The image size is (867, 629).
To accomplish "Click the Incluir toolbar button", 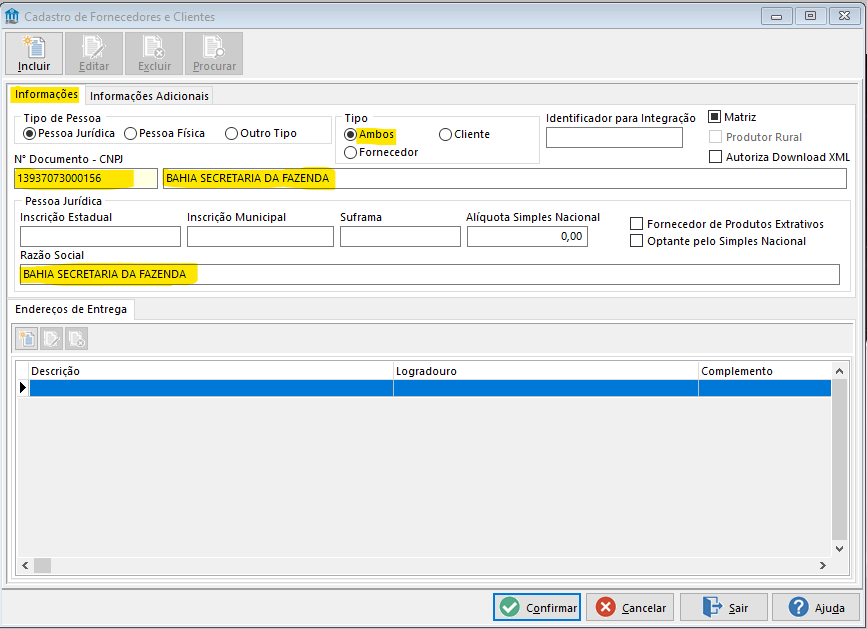I will coord(34,53).
